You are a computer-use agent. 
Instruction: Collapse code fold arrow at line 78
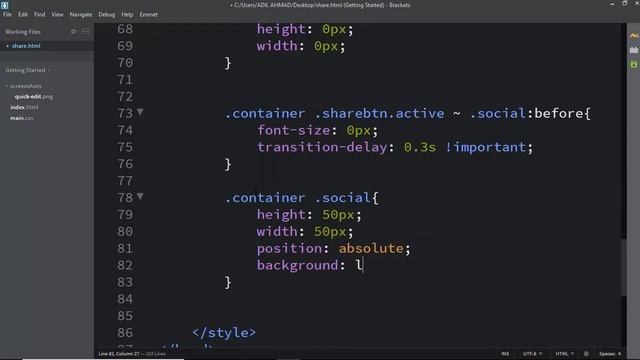click(140, 196)
